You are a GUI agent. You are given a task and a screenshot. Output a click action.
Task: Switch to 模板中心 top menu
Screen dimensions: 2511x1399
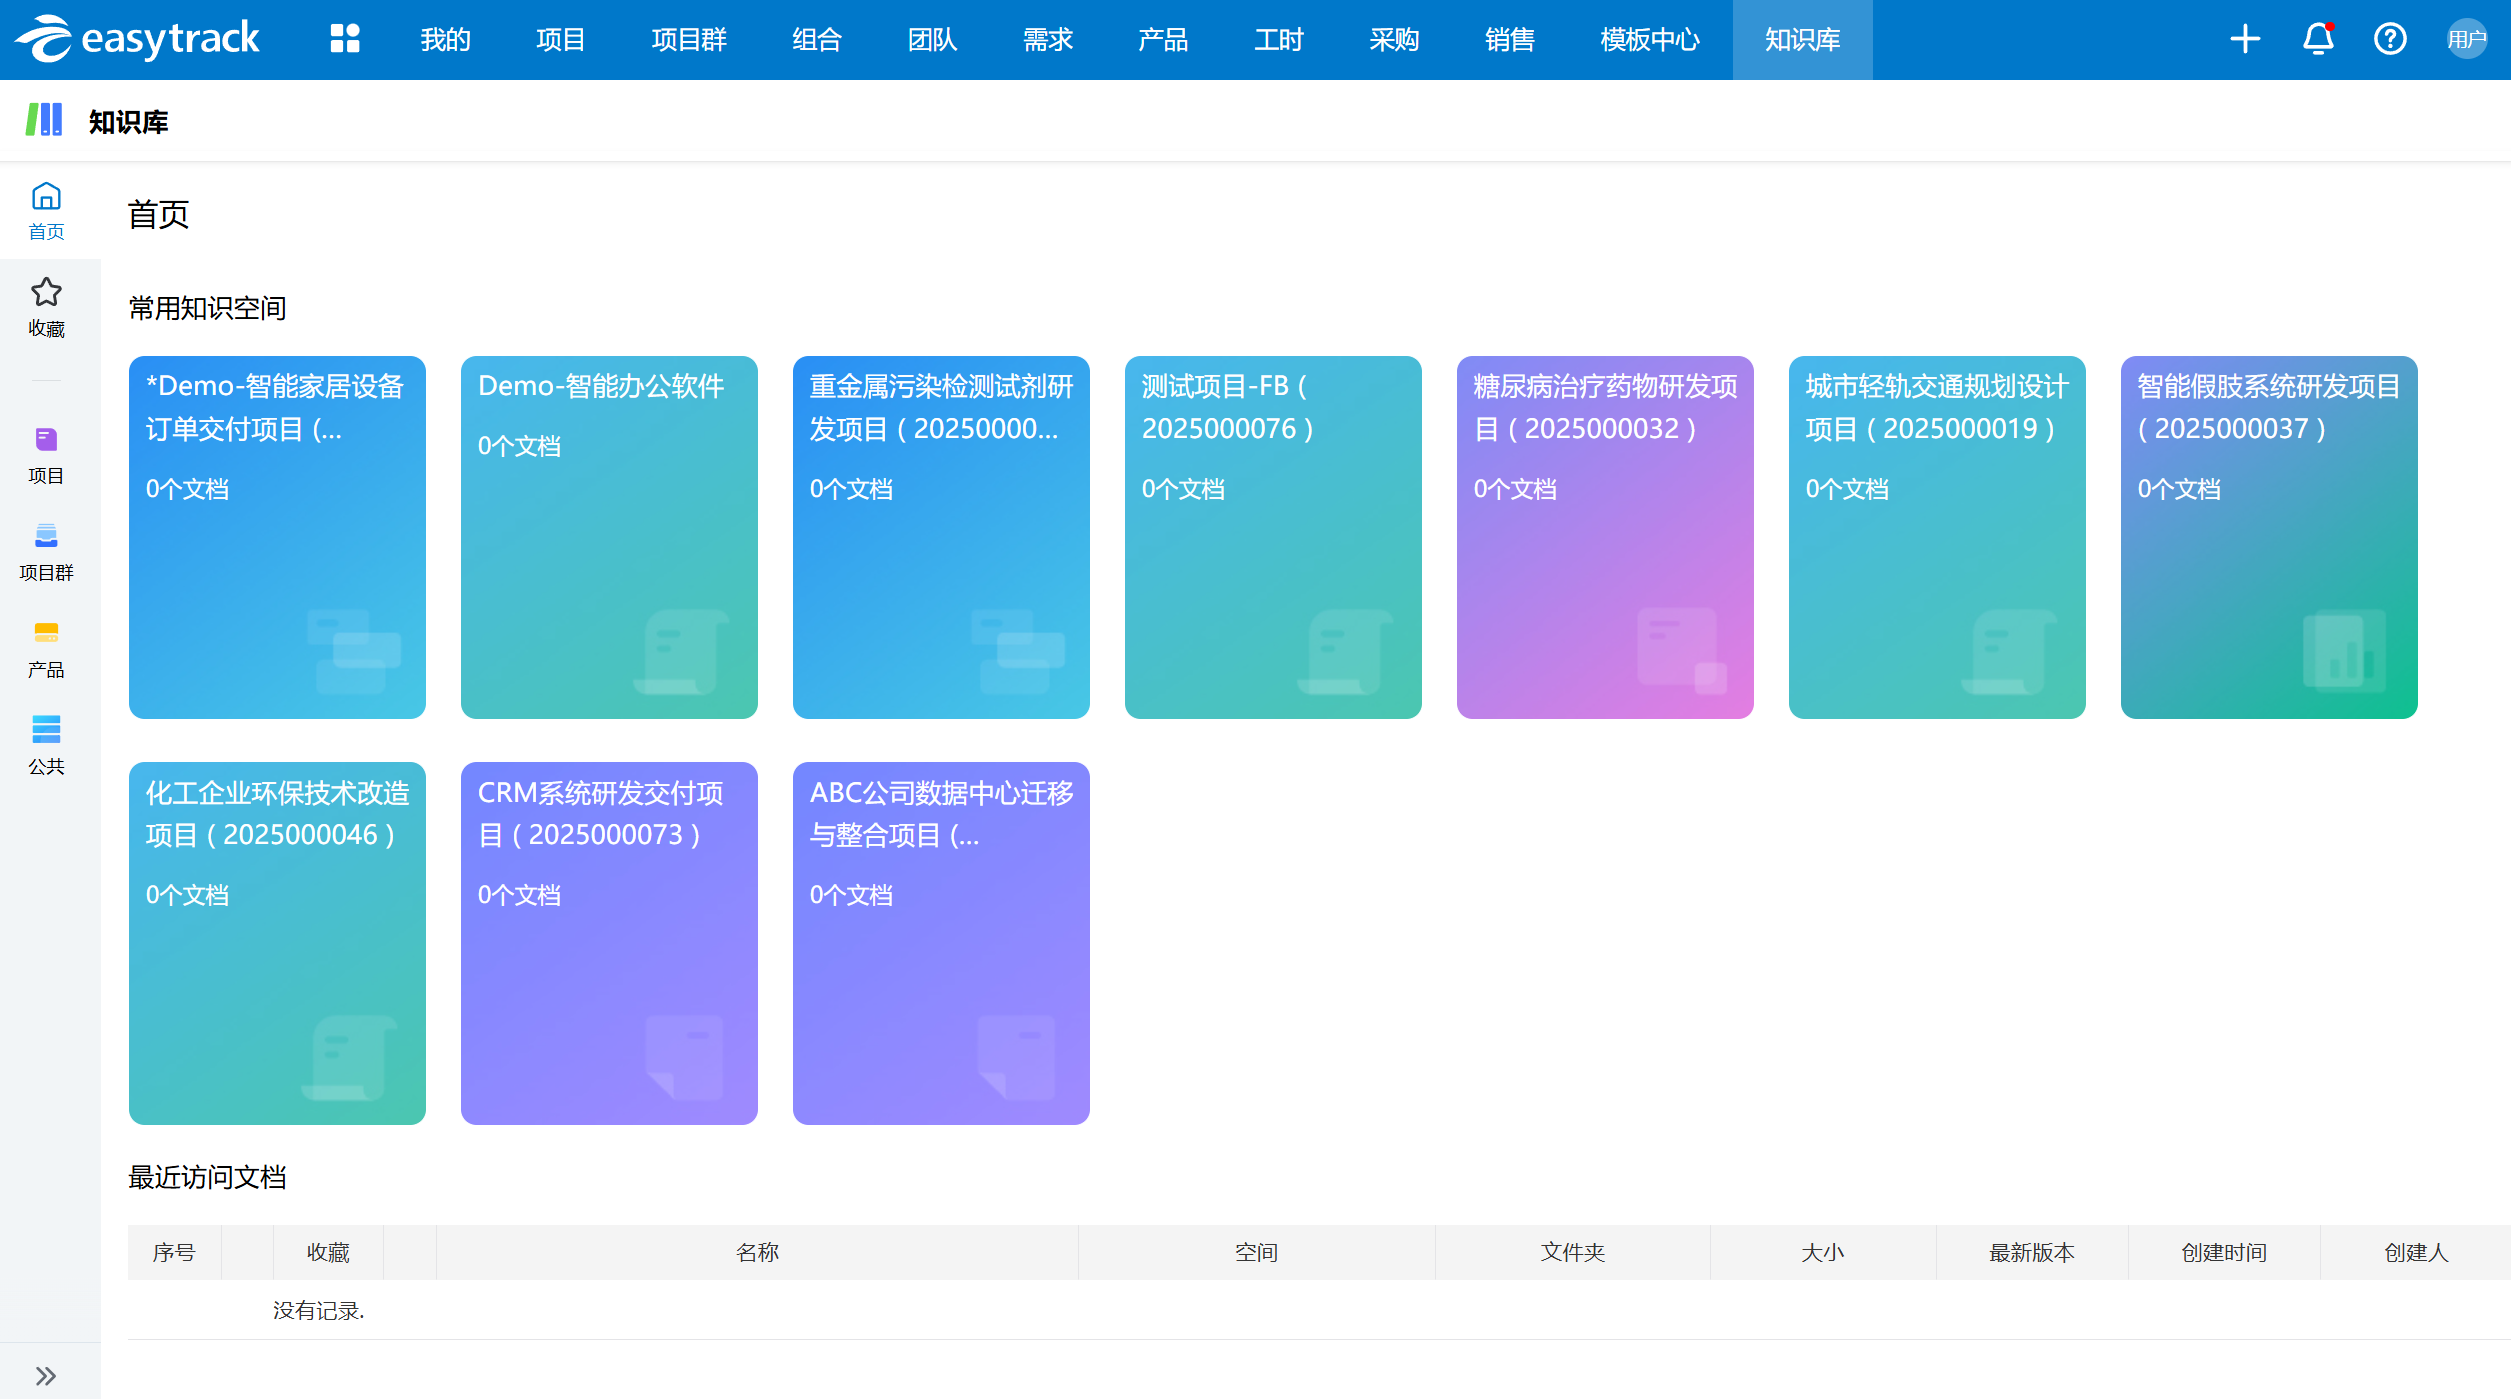coord(1649,39)
